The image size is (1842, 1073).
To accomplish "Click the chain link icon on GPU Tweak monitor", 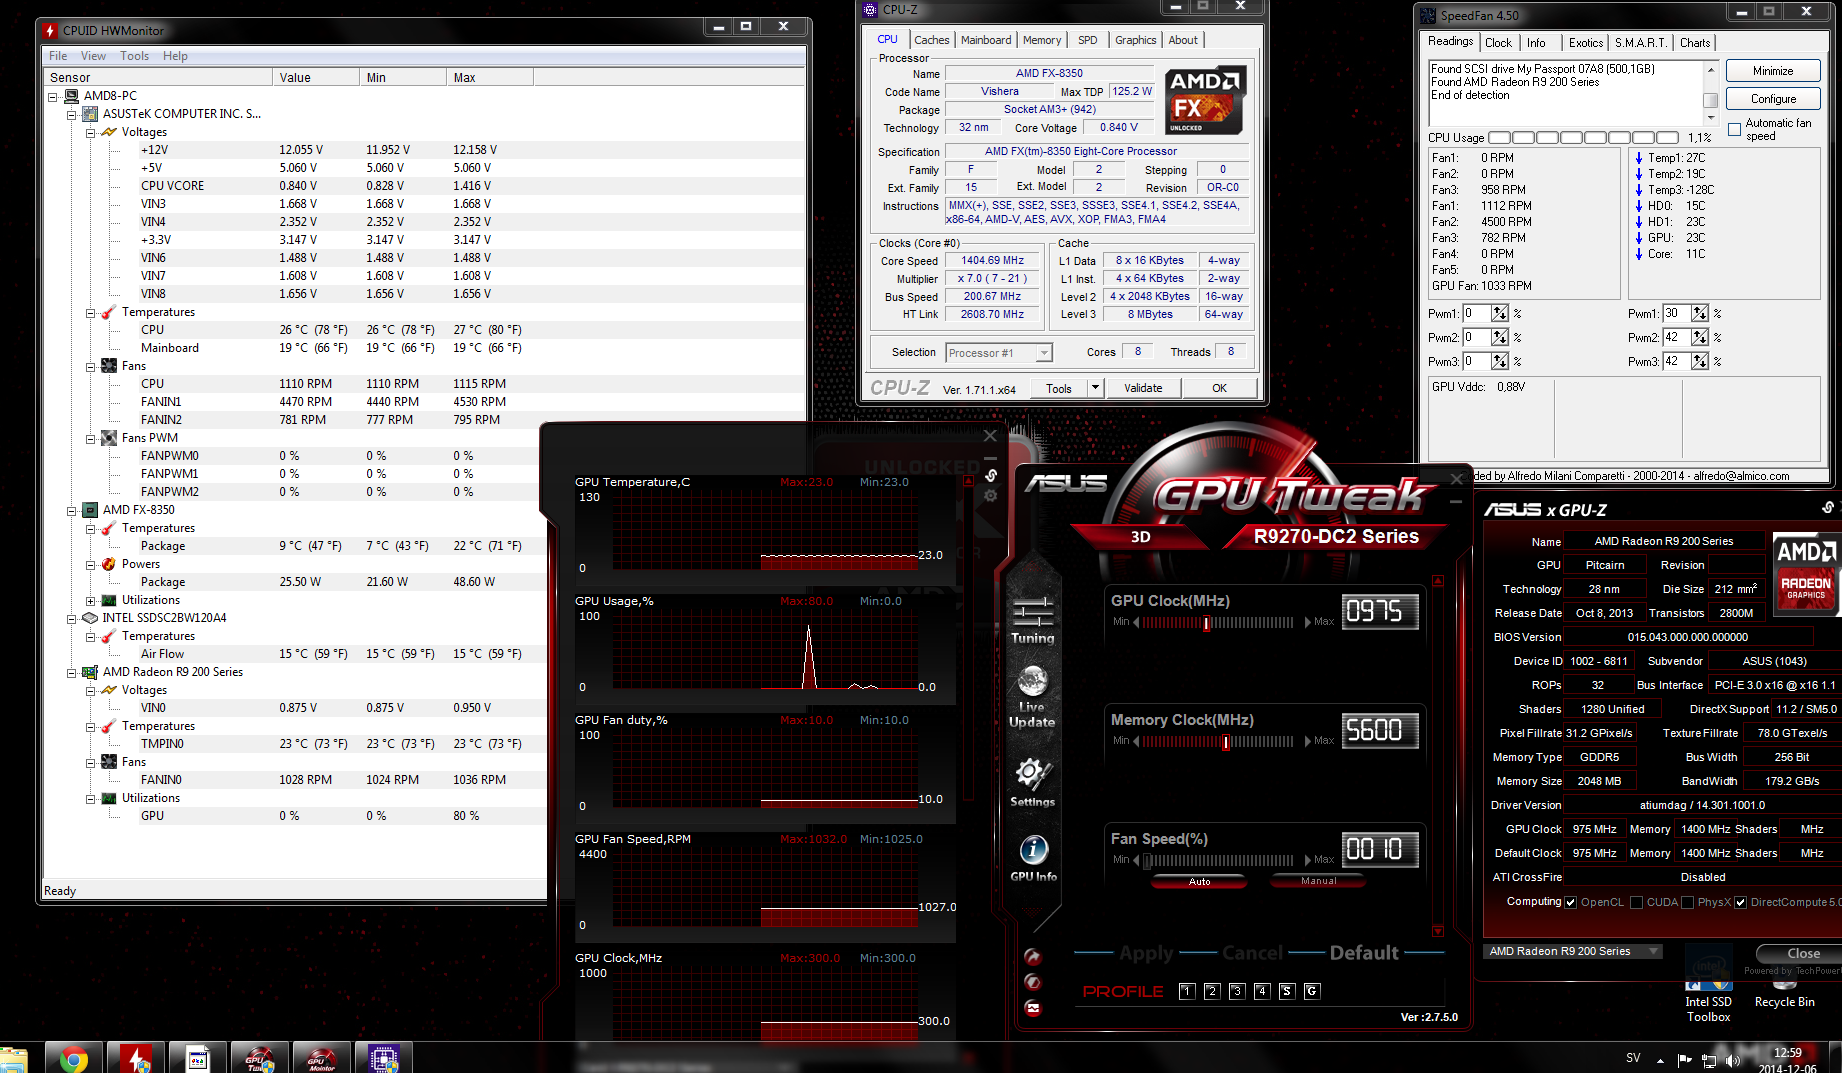I will (x=990, y=475).
